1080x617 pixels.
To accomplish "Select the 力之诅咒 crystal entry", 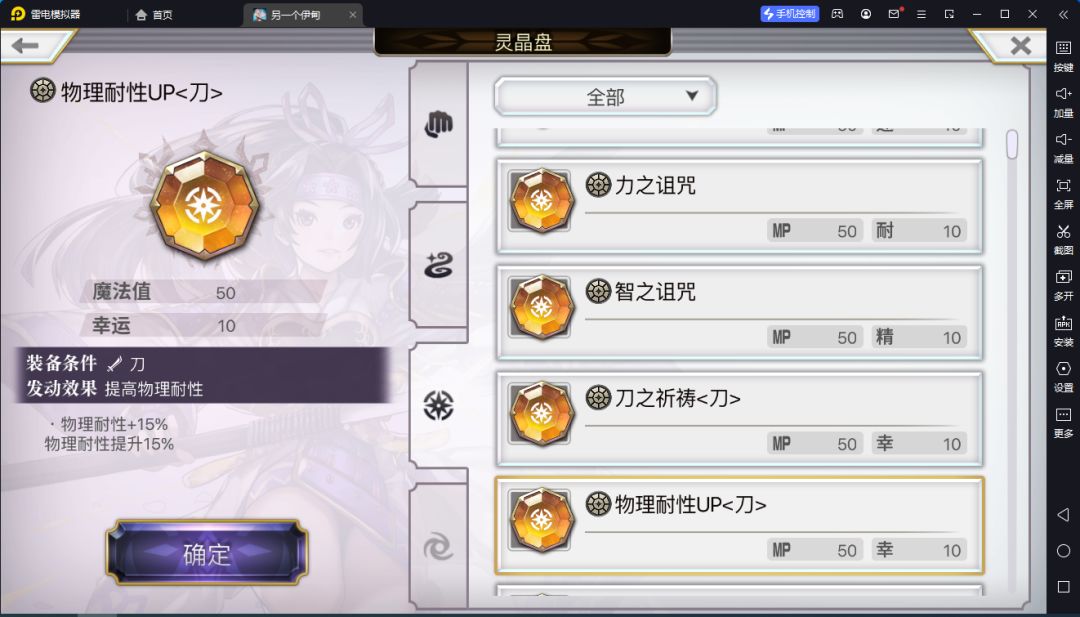I will click(x=739, y=206).
